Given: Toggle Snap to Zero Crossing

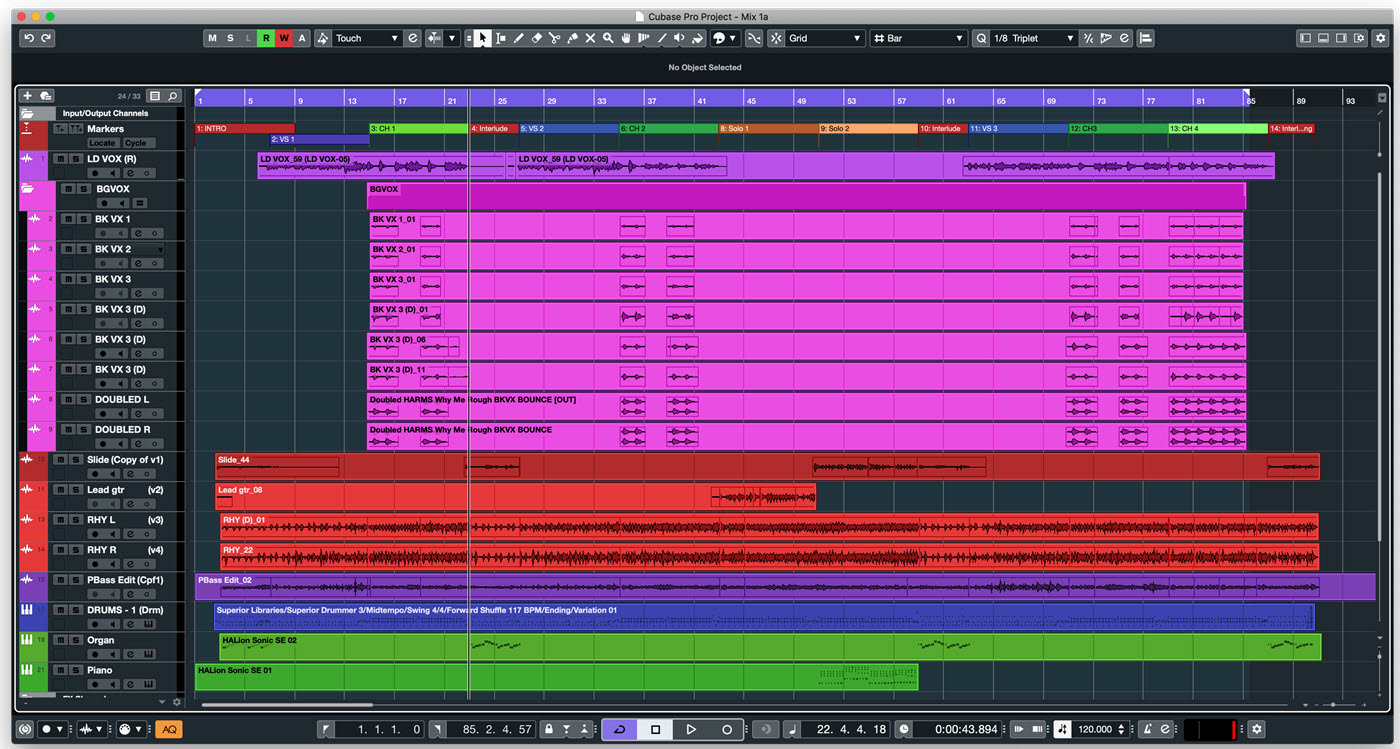Looking at the screenshot, I should (754, 38).
